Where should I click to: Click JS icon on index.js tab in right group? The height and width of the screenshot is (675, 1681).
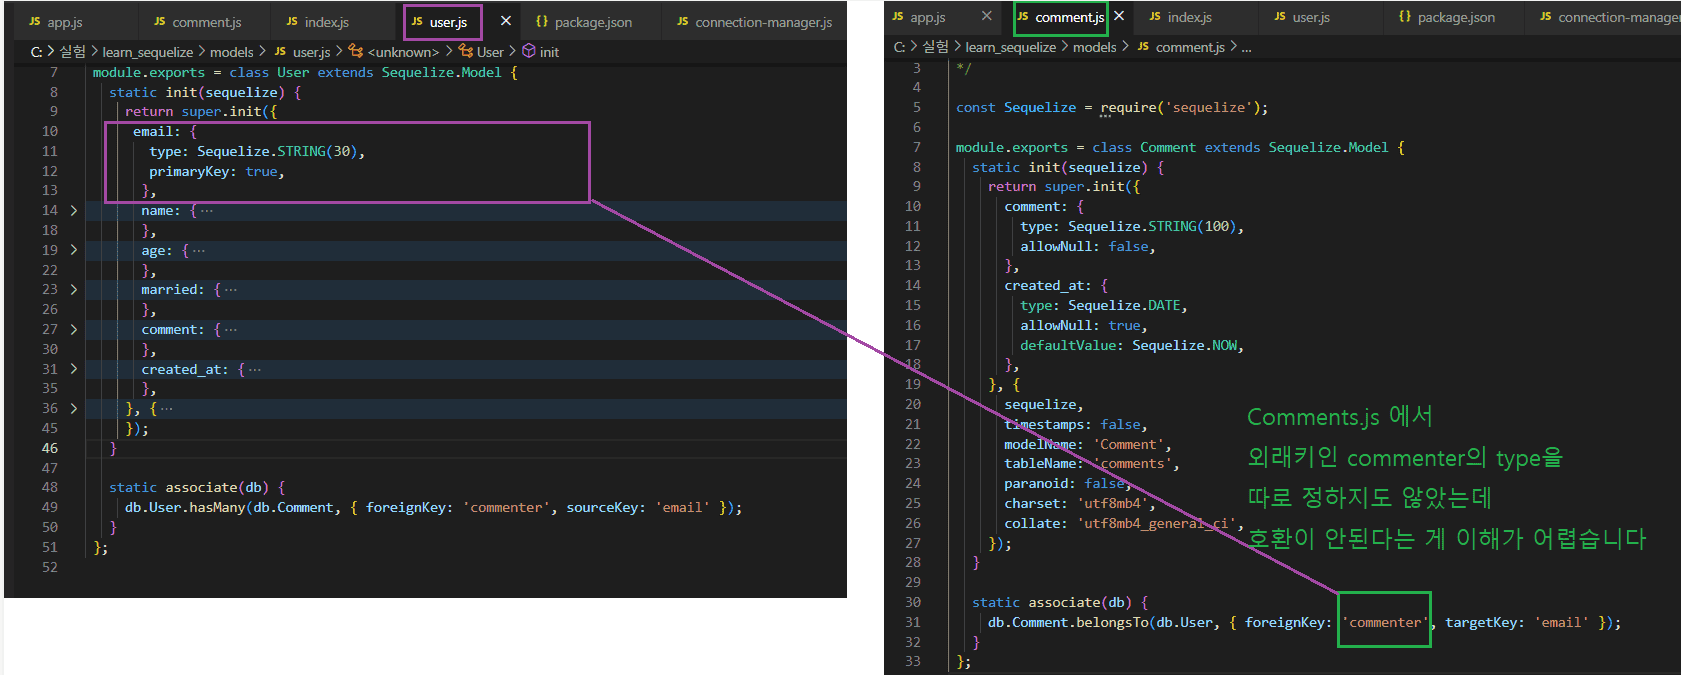pos(1155,17)
